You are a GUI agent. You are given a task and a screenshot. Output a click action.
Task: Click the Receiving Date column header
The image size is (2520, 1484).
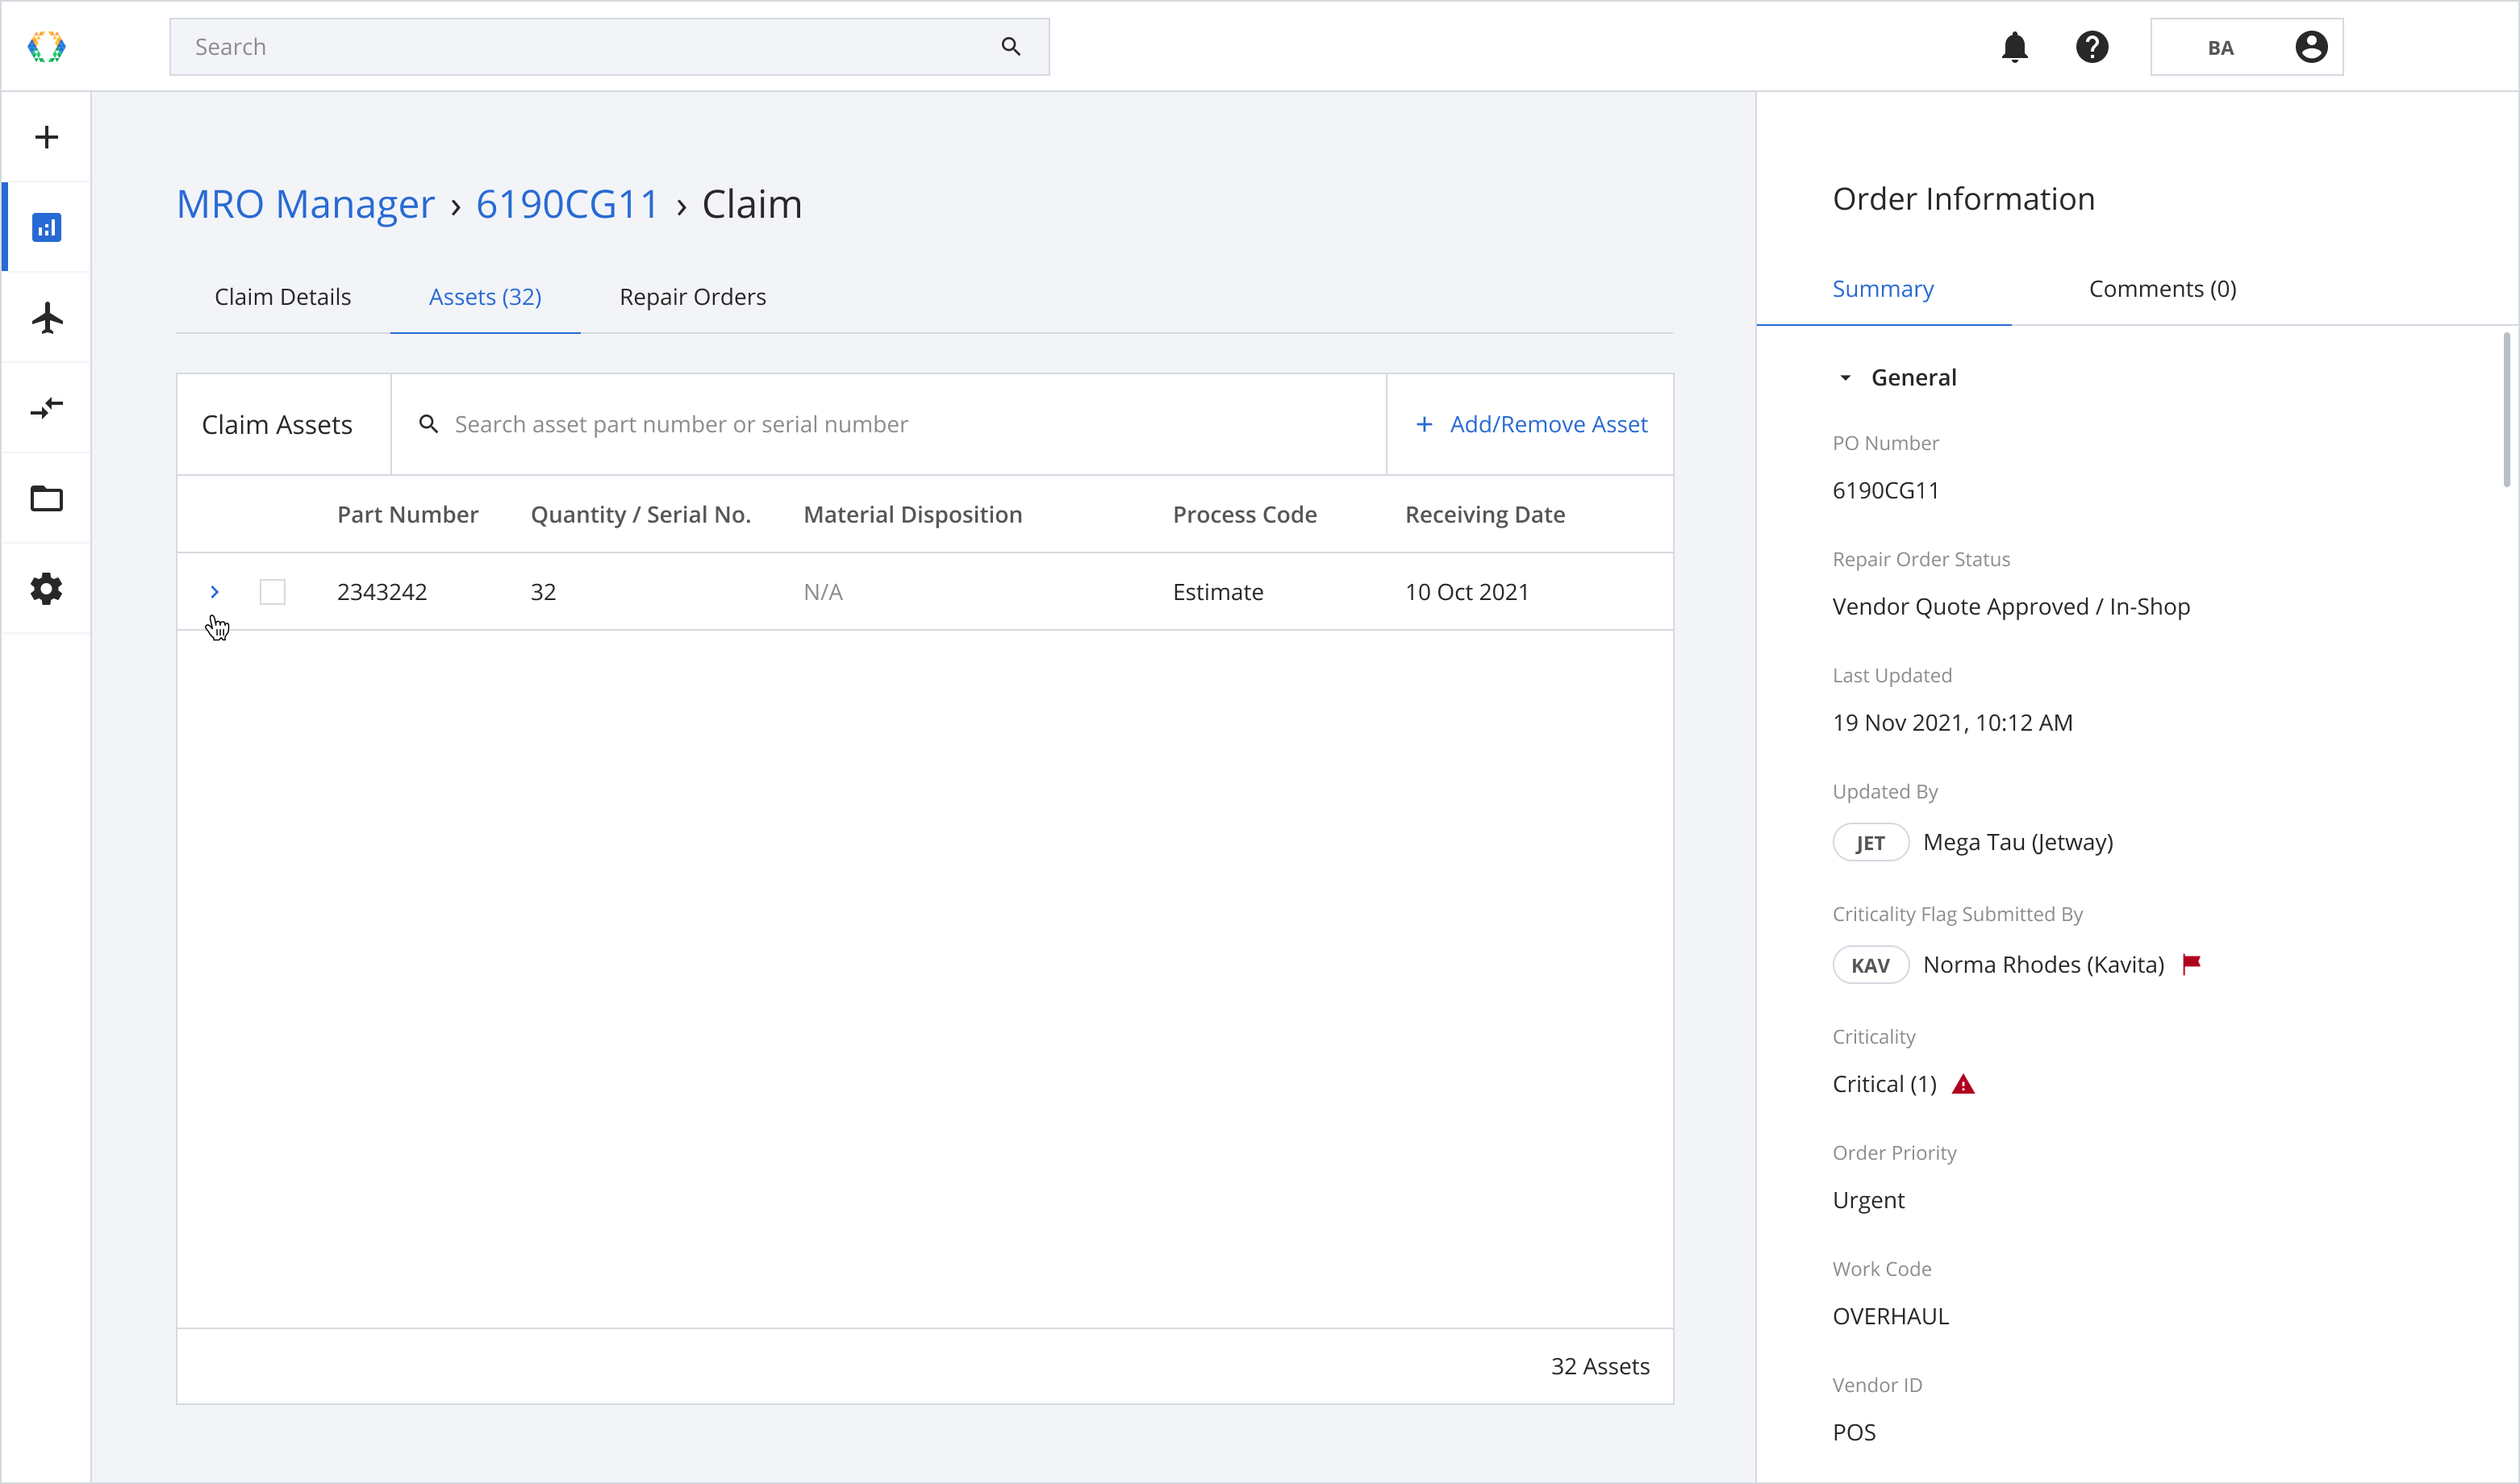1485,514
